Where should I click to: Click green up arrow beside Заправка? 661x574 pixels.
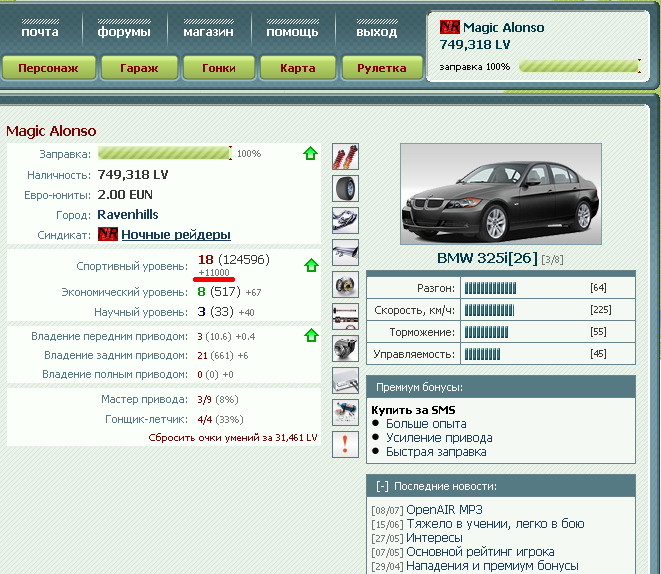[311, 153]
